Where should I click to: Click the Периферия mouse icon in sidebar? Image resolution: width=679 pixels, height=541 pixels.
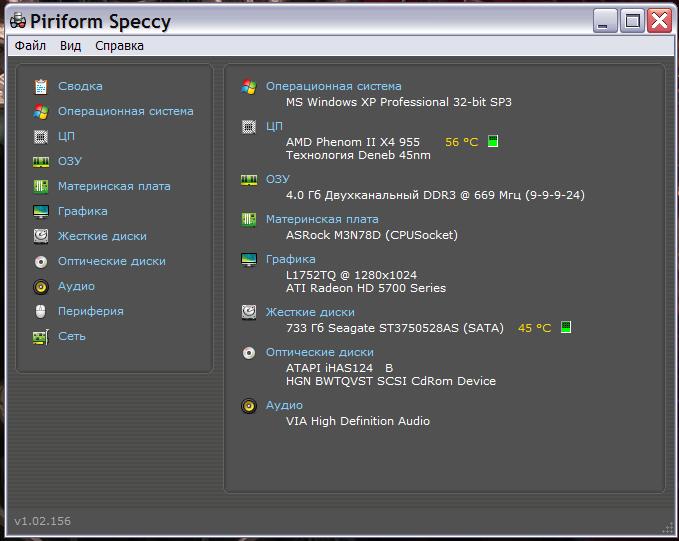[41, 311]
